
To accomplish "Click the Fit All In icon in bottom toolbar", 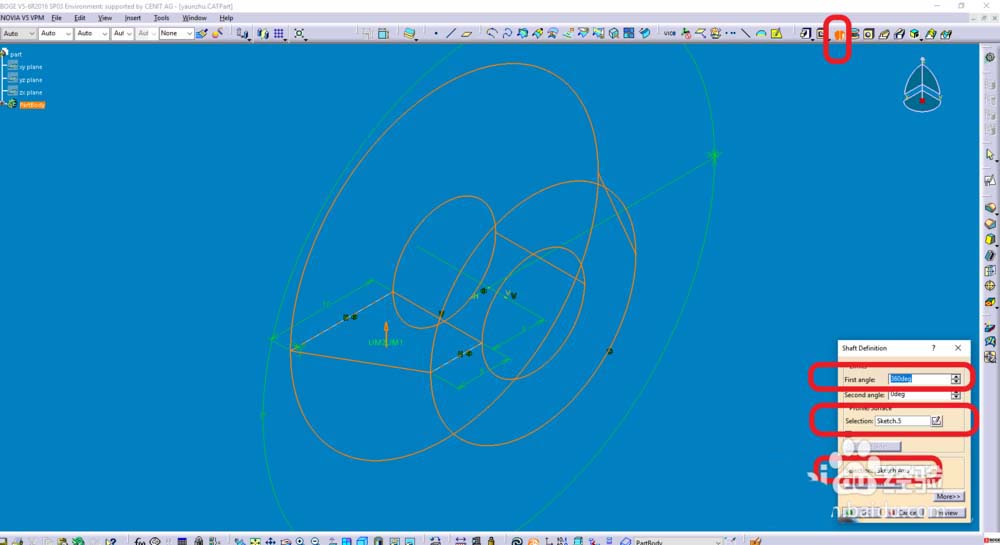I will [x=254, y=541].
